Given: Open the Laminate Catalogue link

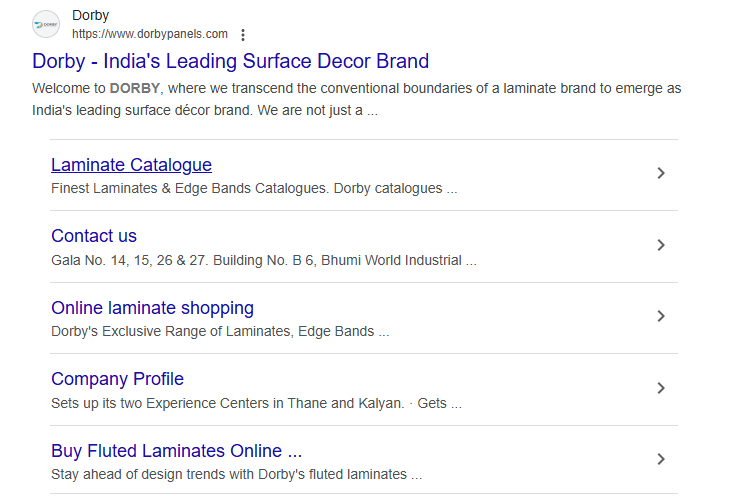Looking at the screenshot, I should tap(131, 165).
